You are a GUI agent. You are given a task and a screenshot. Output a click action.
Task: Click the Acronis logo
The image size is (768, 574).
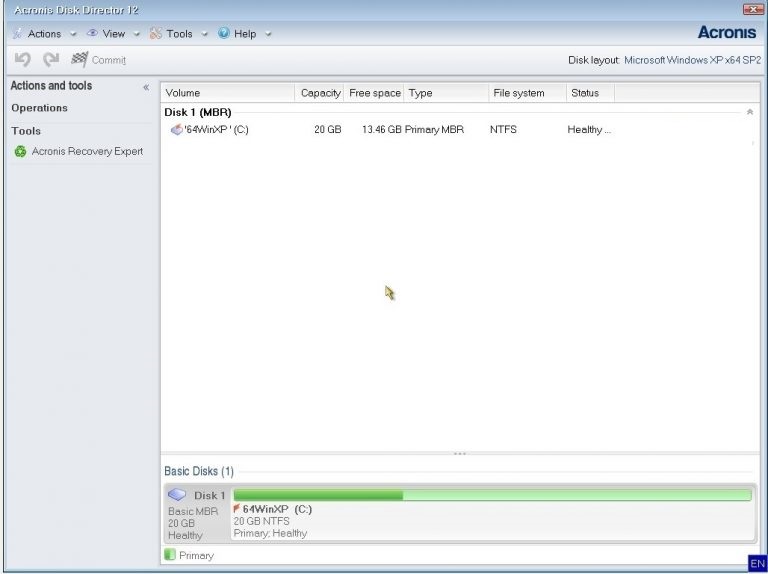tap(727, 32)
